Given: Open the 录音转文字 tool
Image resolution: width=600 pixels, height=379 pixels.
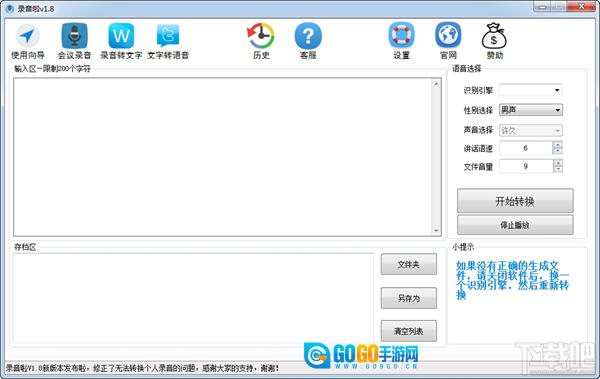Looking at the screenshot, I should [x=121, y=41].
